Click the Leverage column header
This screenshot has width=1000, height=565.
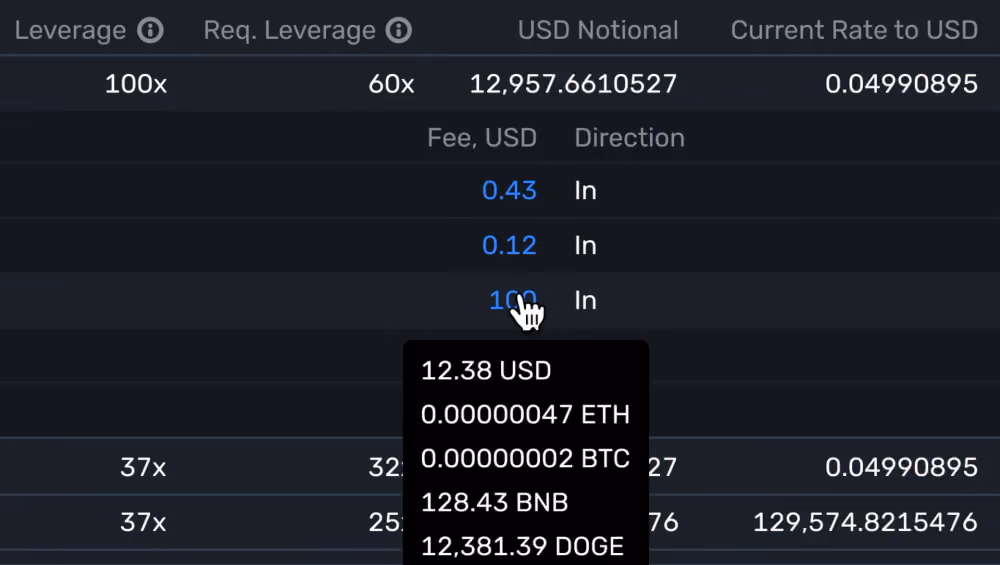tap(70, 30)
